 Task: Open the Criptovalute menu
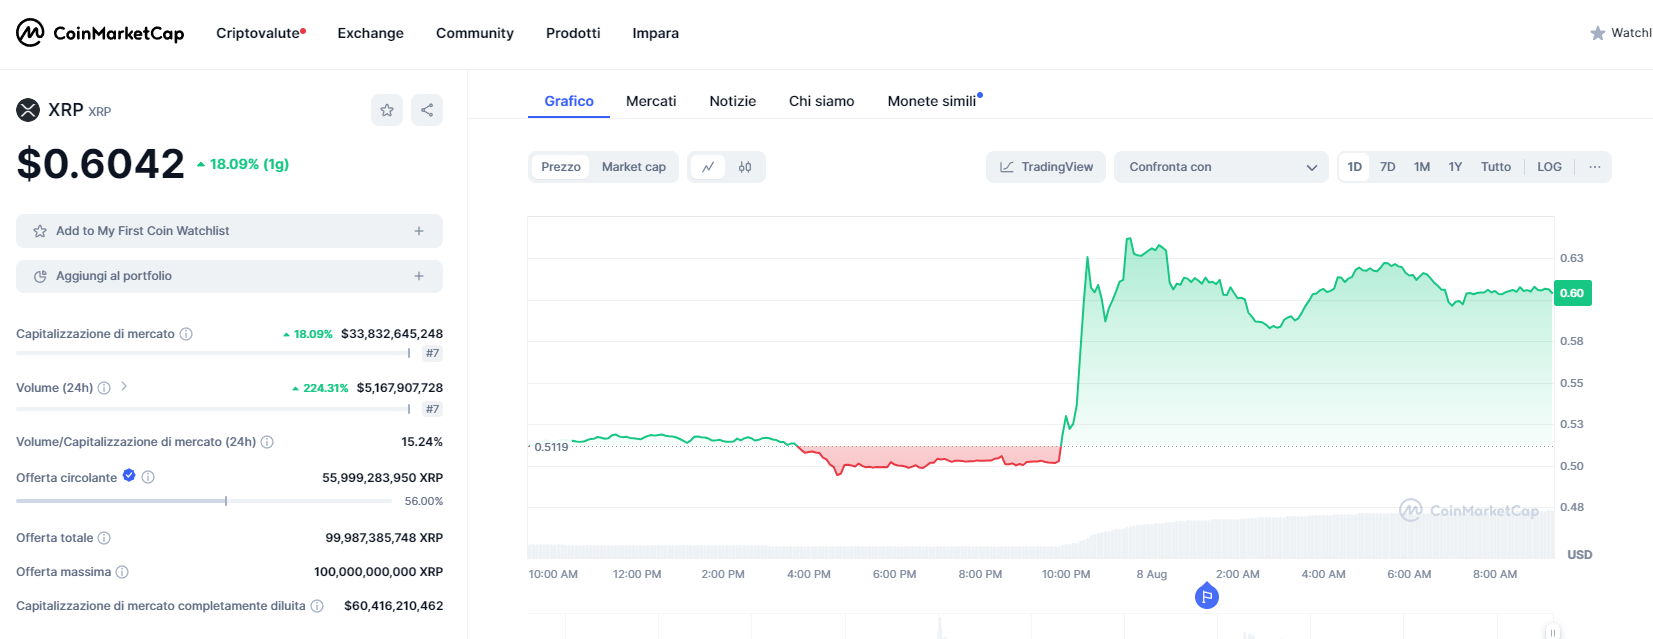(260, 33)
